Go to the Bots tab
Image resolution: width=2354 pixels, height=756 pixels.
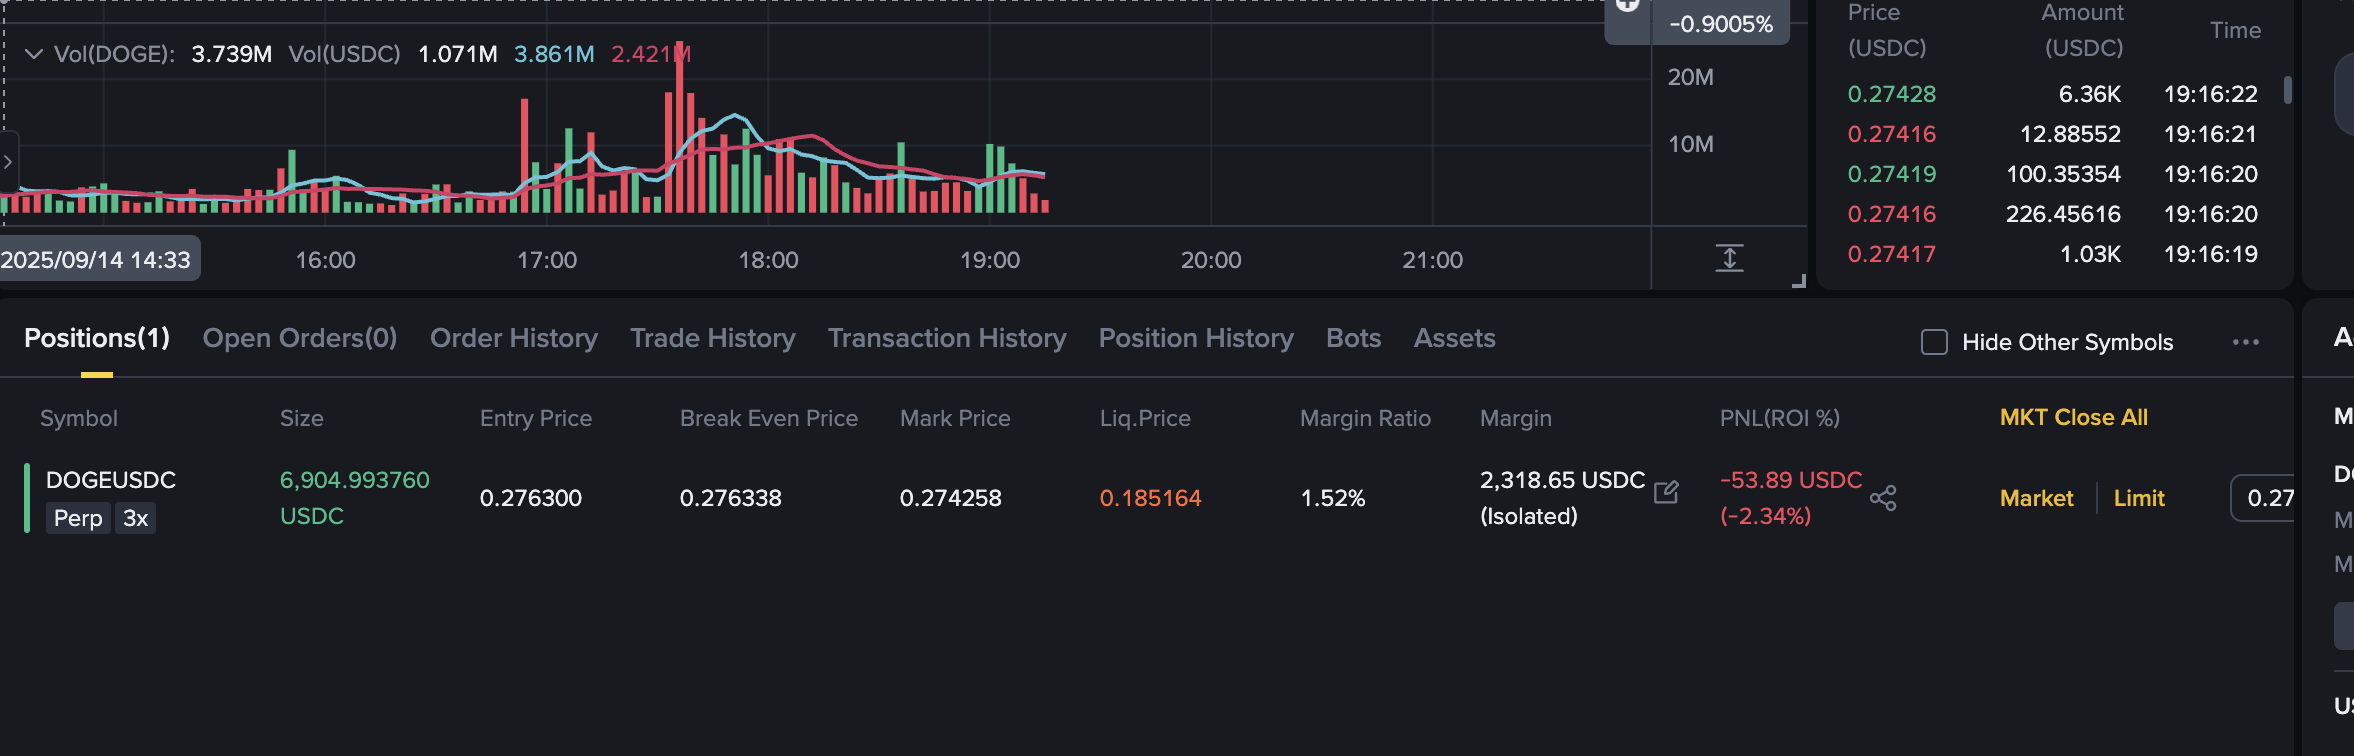1354,338
